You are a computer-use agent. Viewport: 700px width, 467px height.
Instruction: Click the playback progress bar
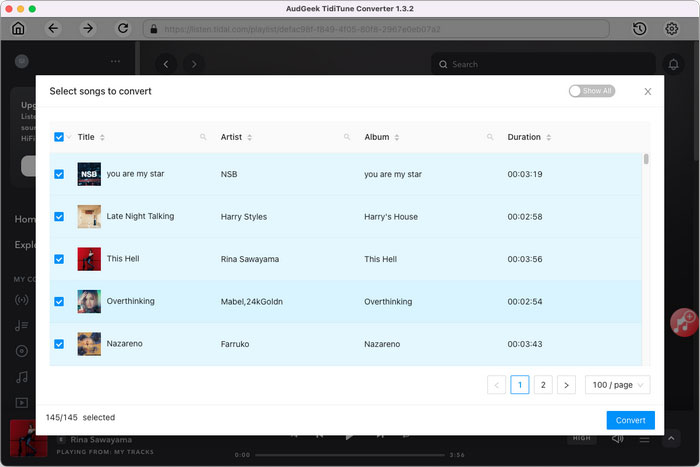click(350, 455)
